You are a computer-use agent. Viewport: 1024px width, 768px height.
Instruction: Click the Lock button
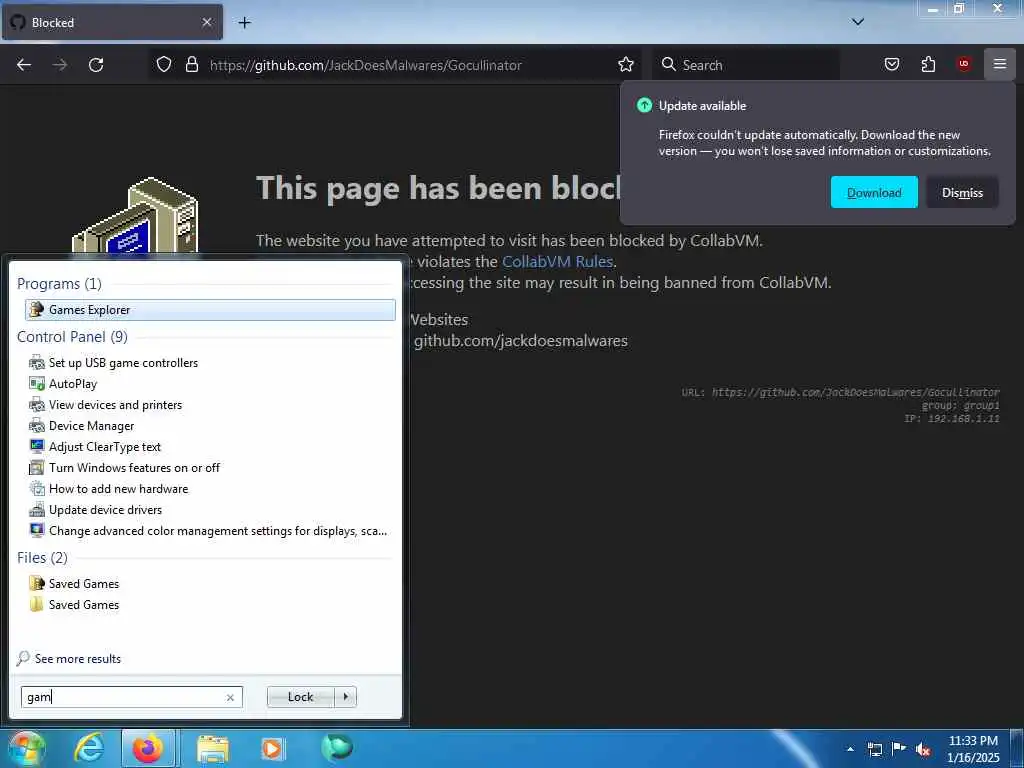[300, 697]
